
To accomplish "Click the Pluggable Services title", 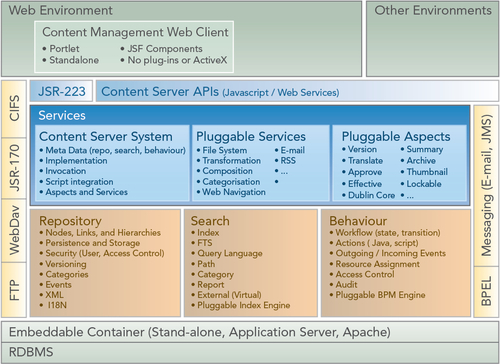I will click(251, 136).
